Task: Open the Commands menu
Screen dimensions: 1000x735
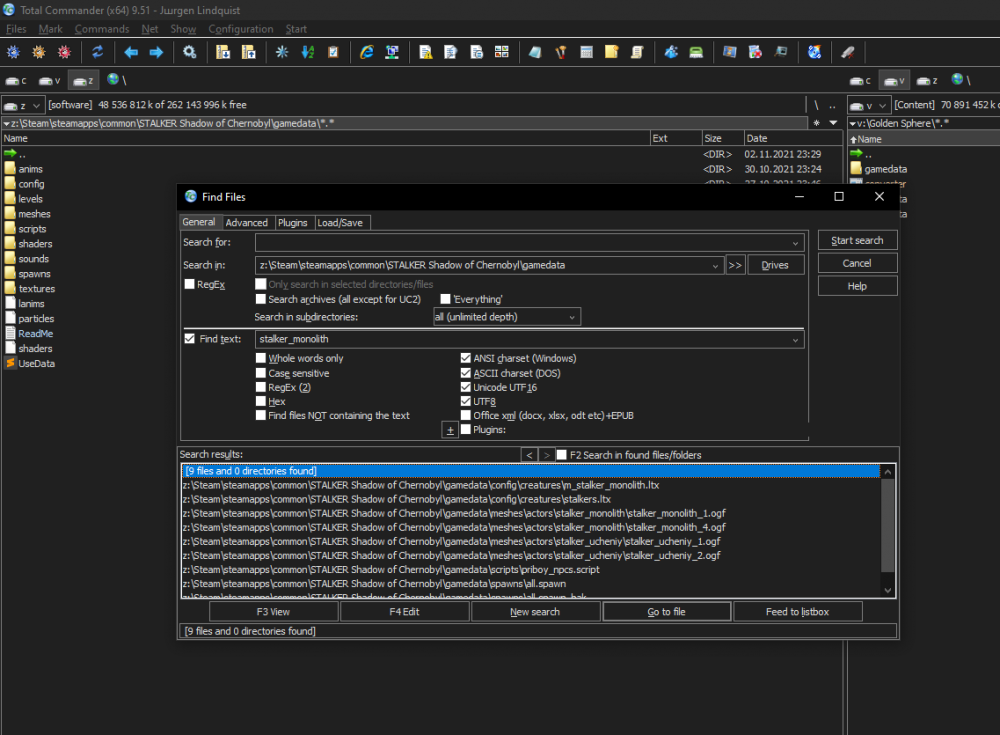Action: (102, 29)
